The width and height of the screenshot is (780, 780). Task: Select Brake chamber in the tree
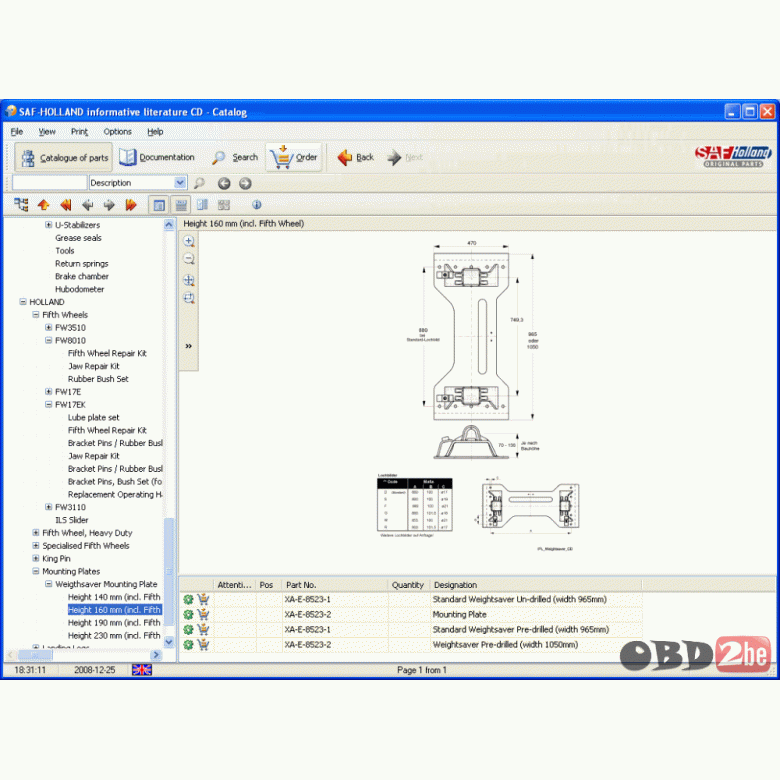82,276
